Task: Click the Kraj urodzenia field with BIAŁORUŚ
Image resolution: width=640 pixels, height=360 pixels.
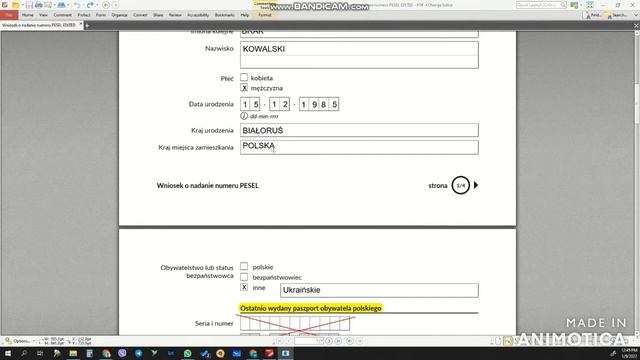Action: click(359, 130)
